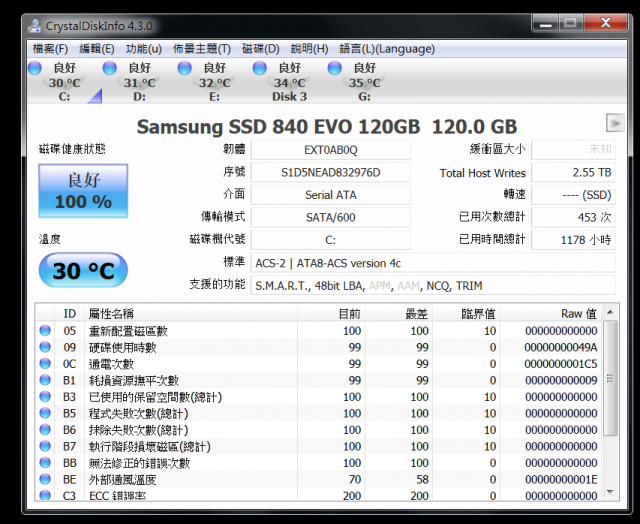Click the power-on hours value 1178 小時

pos(573,240)
